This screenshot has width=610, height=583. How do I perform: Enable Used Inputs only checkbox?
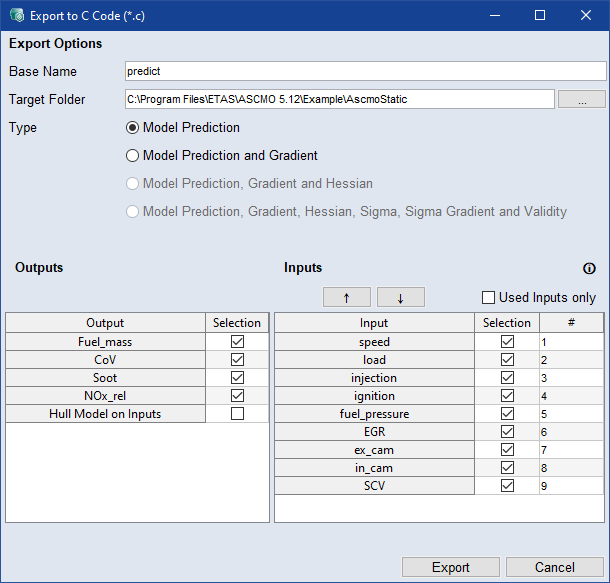pyautogui.click(x=489, y=297)
